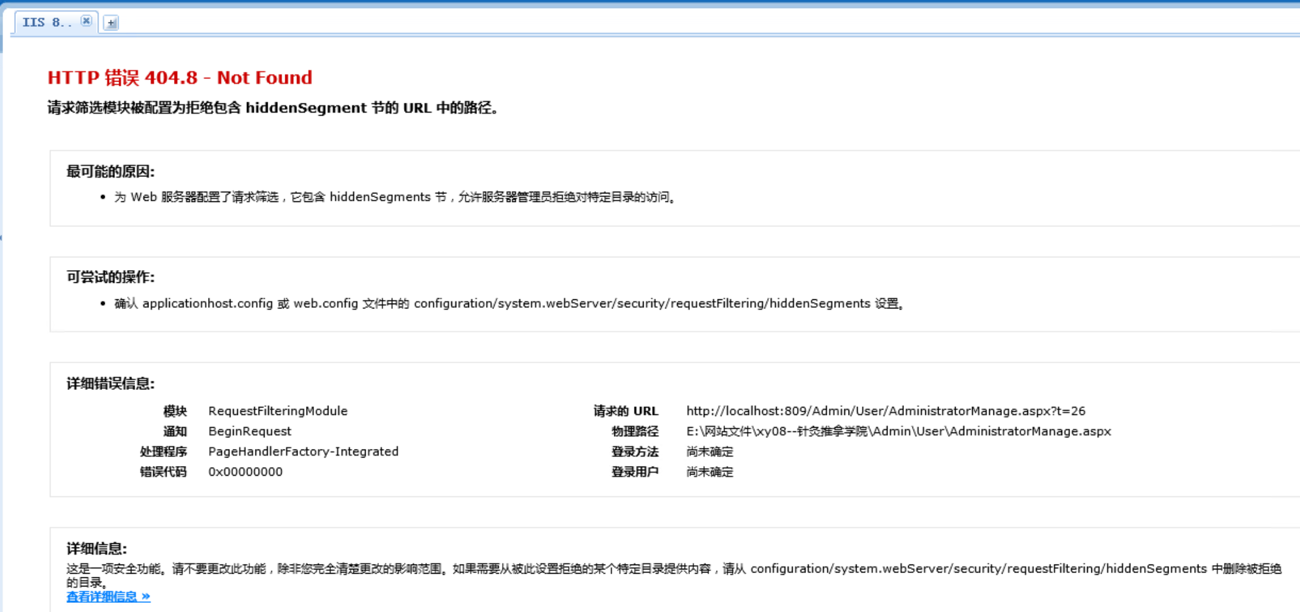
Task: Click the RequestFilteringModule value
Action: 277,411
